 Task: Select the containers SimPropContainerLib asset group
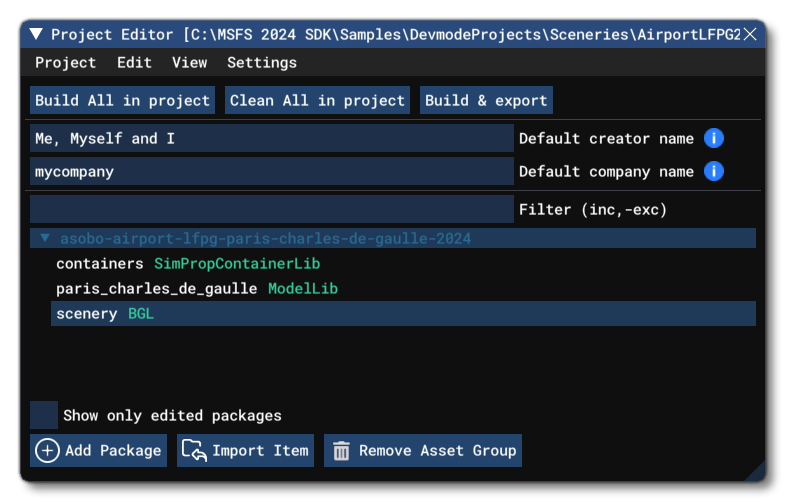[403, 263]
